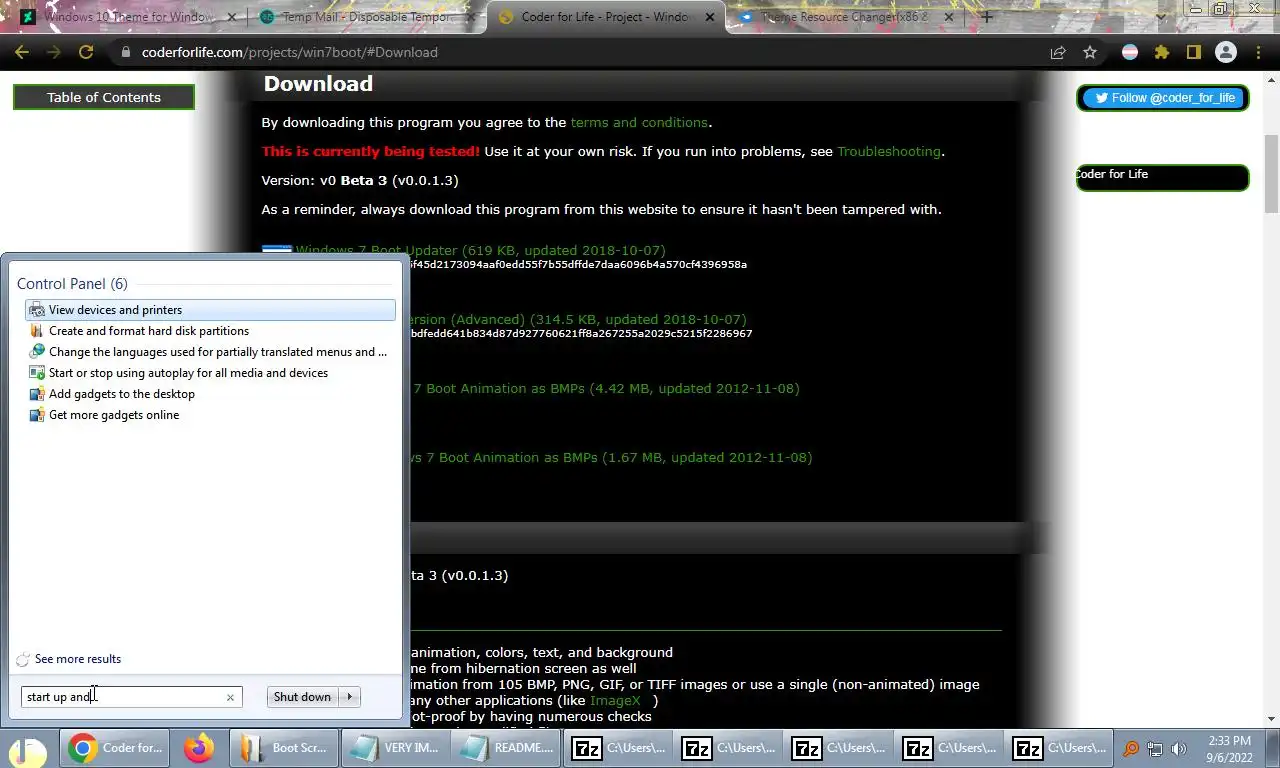
Task: Open the terms and conditions link
Action: 639,122
